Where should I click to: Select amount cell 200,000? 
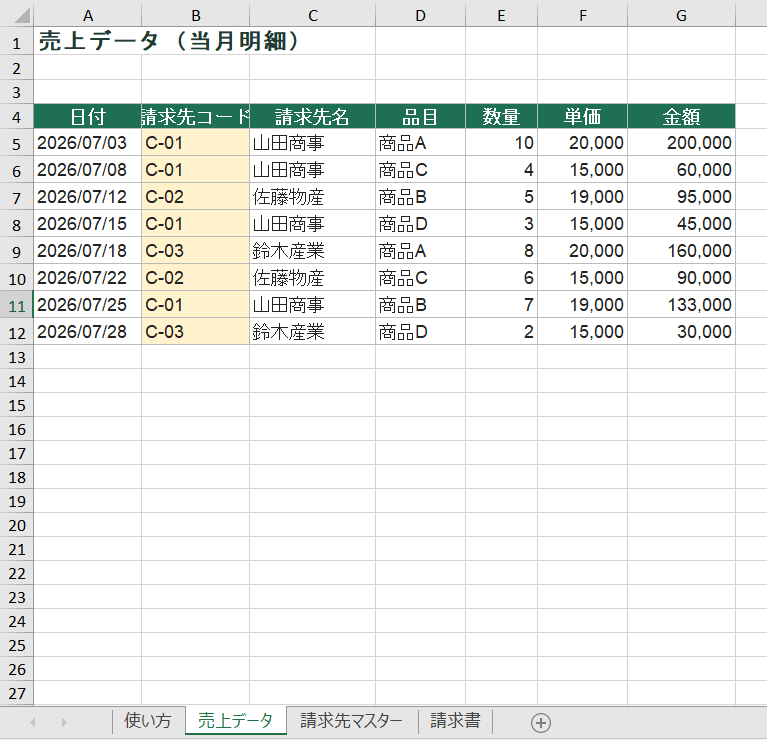point(681,142)
